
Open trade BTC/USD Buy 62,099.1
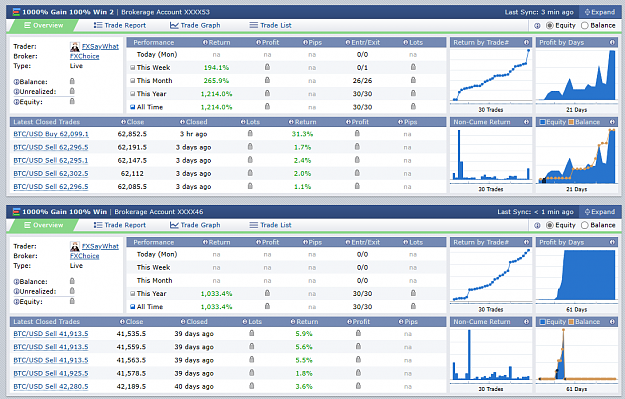[x=51, y=134]
